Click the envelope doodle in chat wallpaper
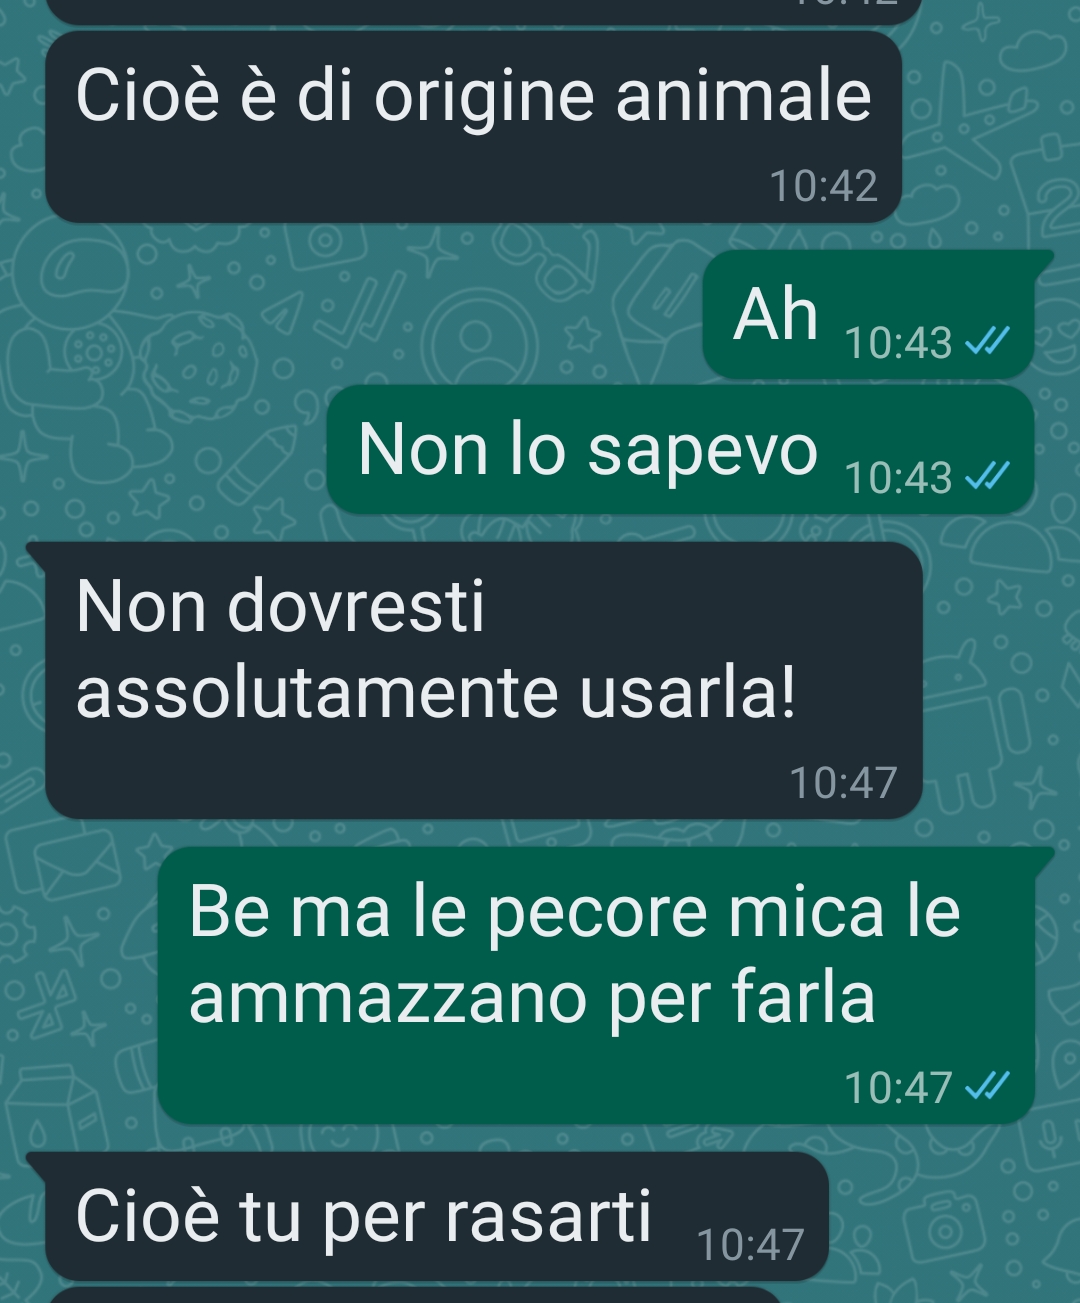This screenshot has height=1303, width=1080. pyautogui.click(x=76, y=867)
